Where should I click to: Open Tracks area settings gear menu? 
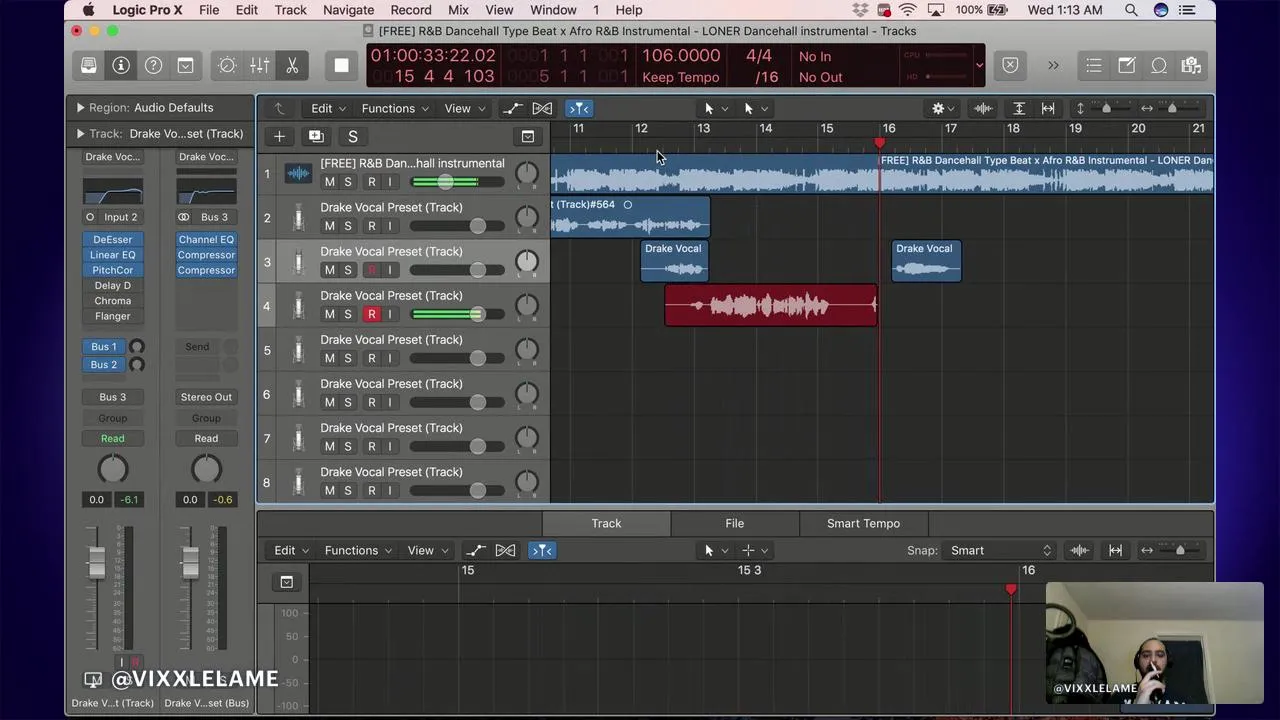point(943,108)
